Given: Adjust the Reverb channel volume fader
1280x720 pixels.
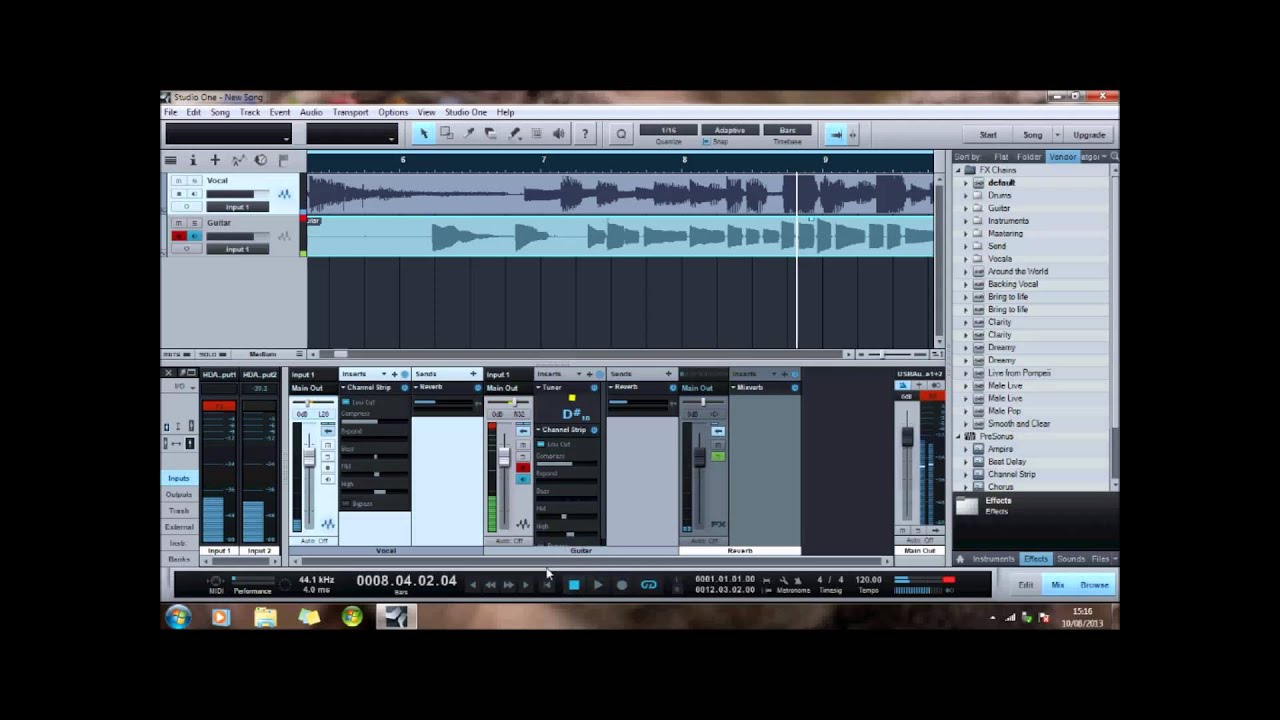Looking at the screenshot, I should coord(699,457).
